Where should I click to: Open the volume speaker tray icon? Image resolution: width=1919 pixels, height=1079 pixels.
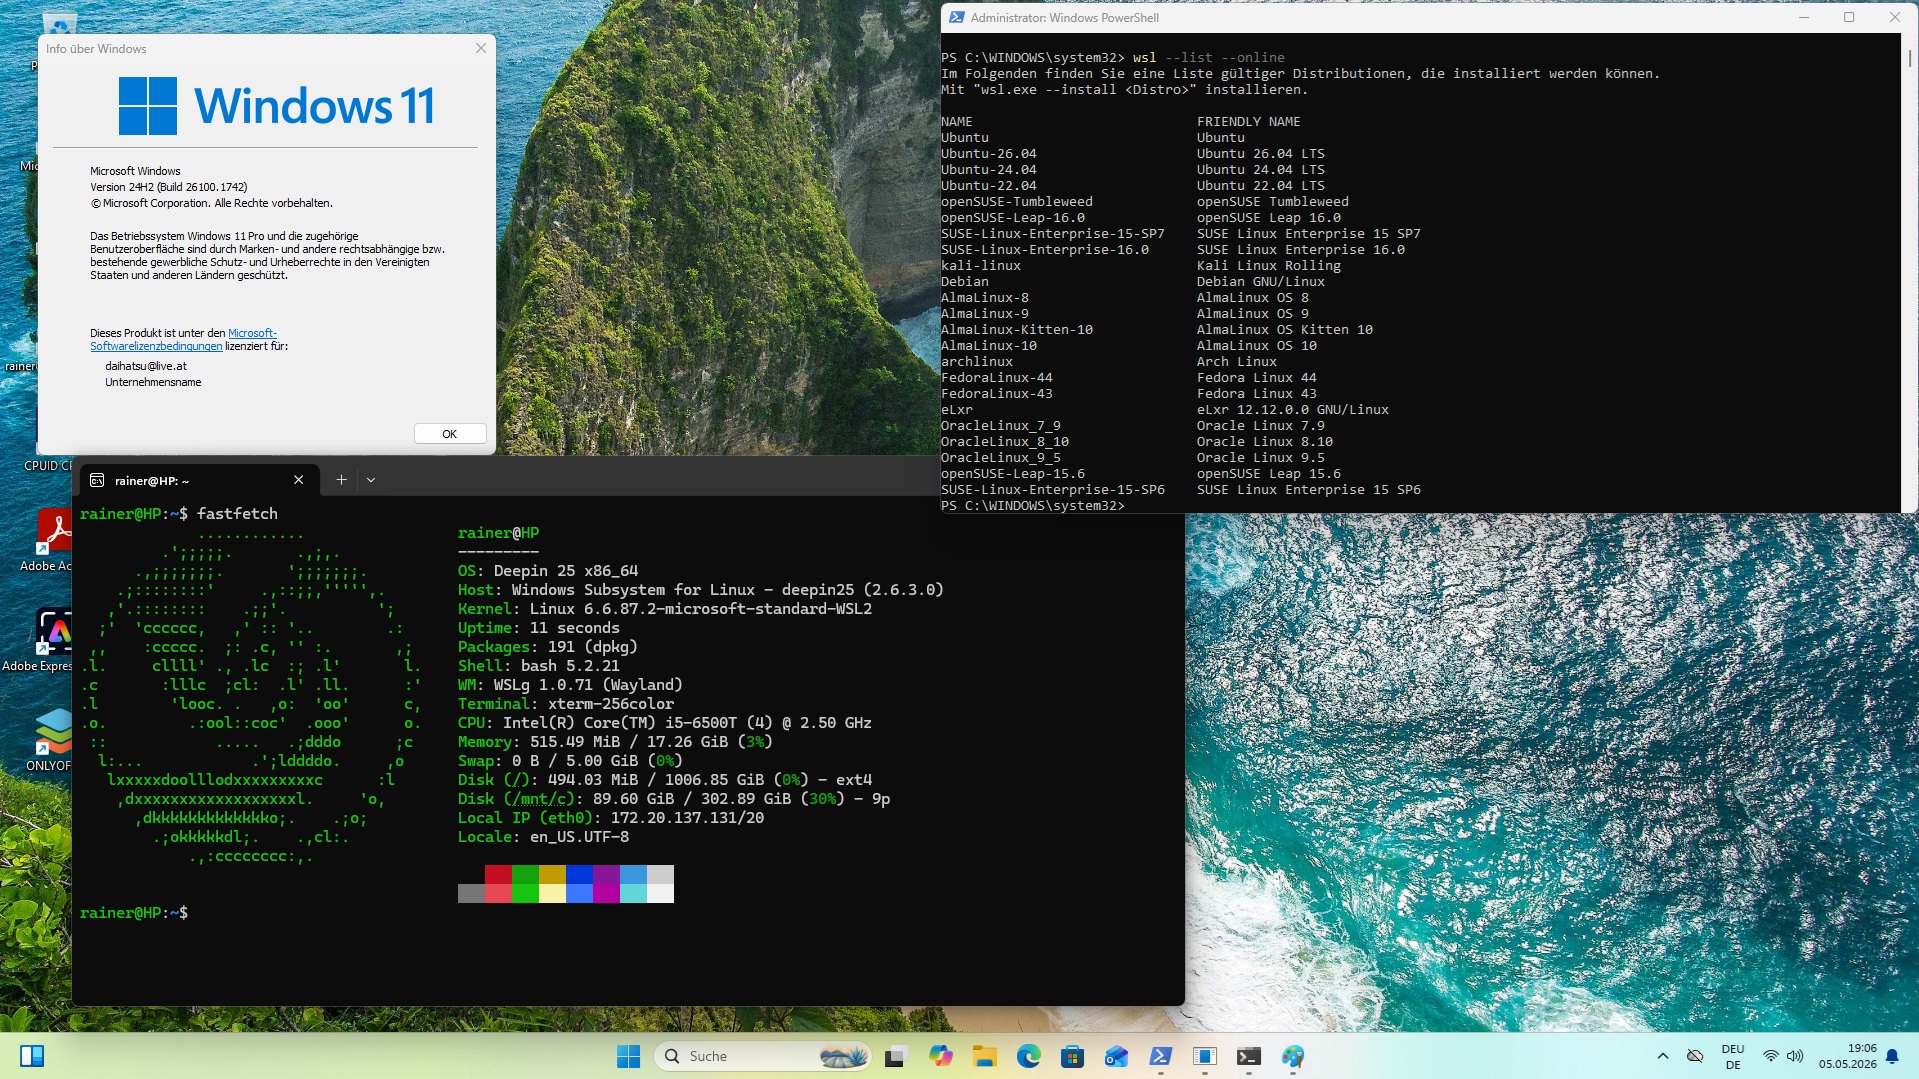[x=1795, y=1056]
